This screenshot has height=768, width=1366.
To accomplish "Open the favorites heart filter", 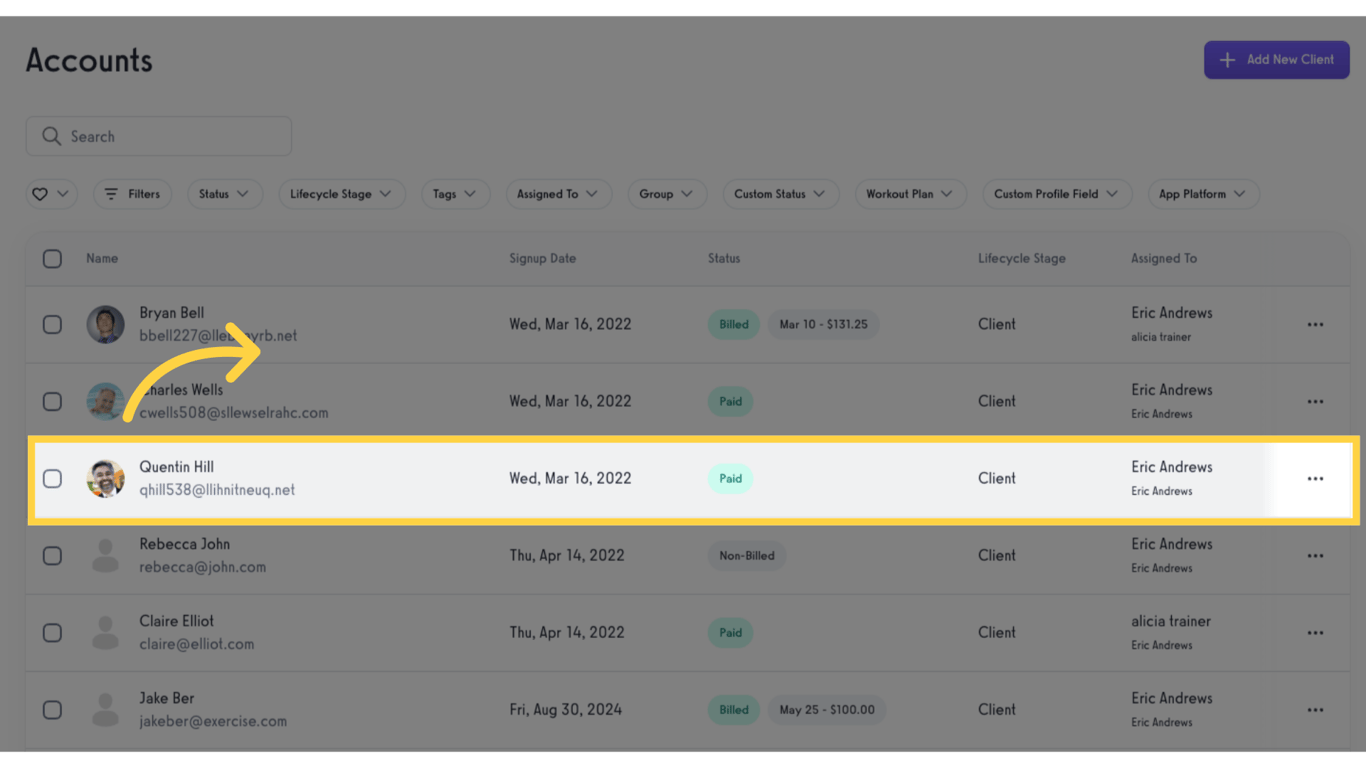I will coord(51,194).
